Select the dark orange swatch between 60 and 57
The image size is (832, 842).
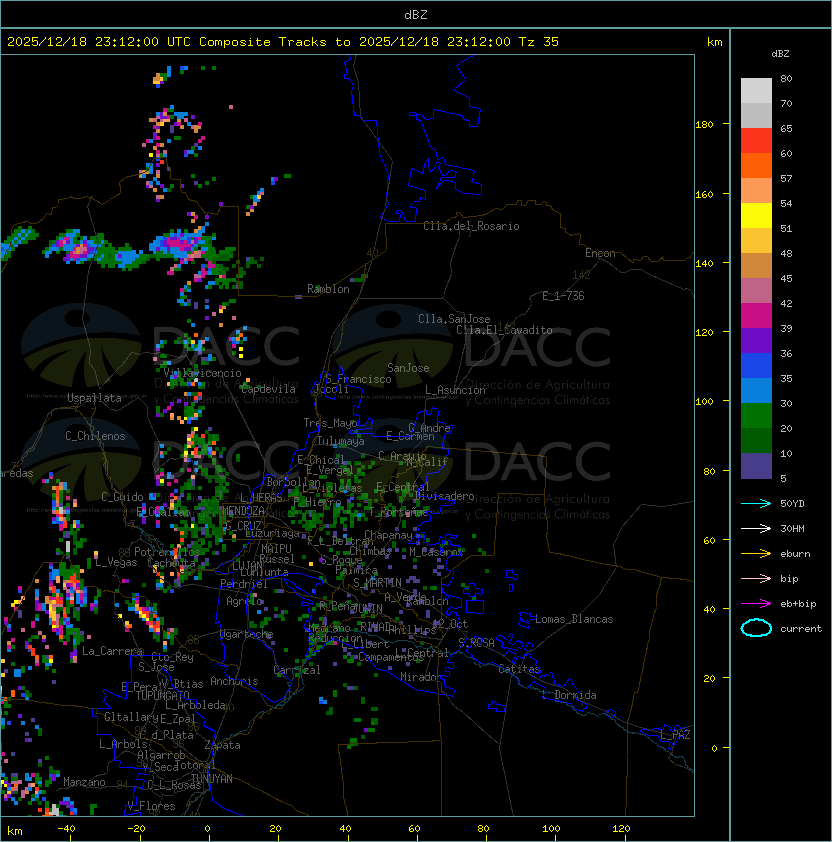pyautogui.click(x=756, y=165)
